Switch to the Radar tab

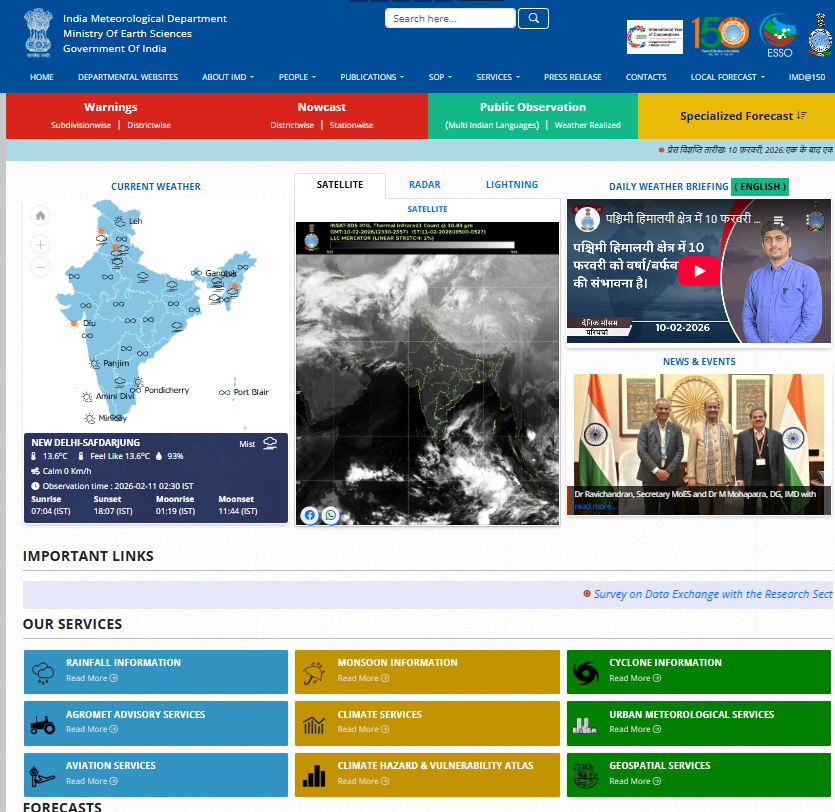tap(424, 185)
